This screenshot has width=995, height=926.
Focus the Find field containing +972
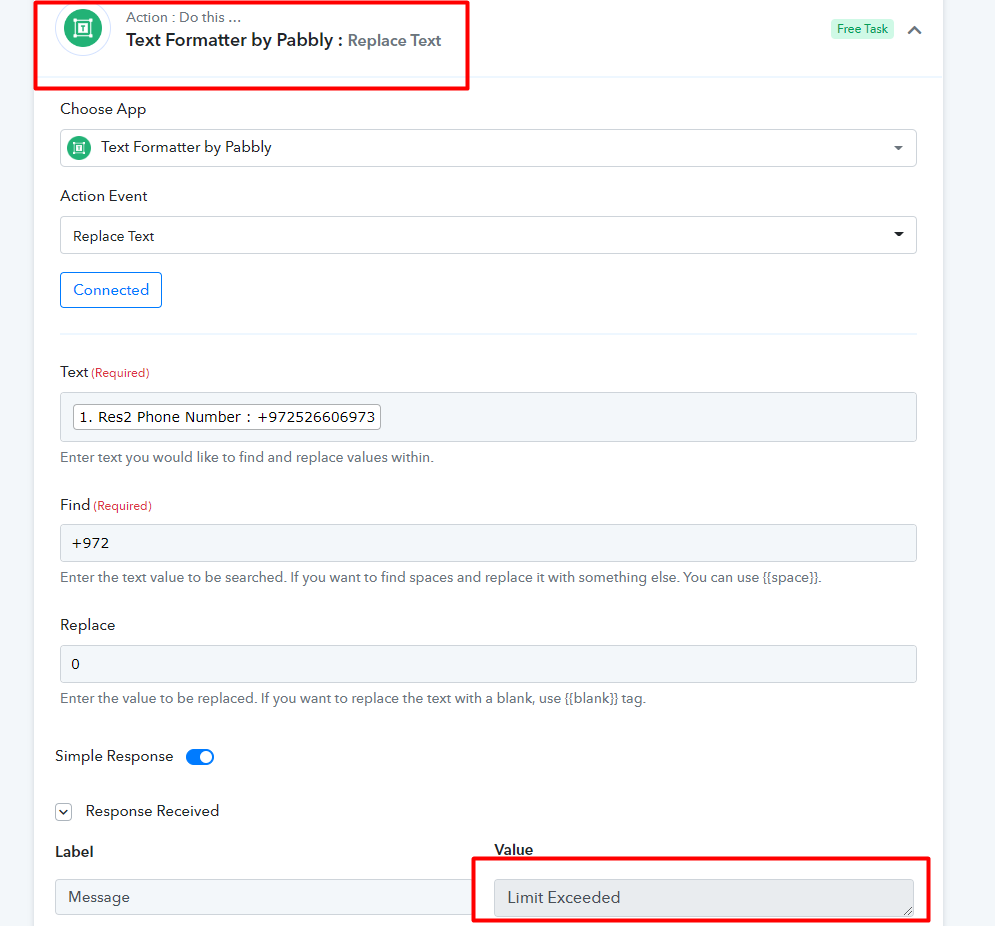tap(488, 543)
